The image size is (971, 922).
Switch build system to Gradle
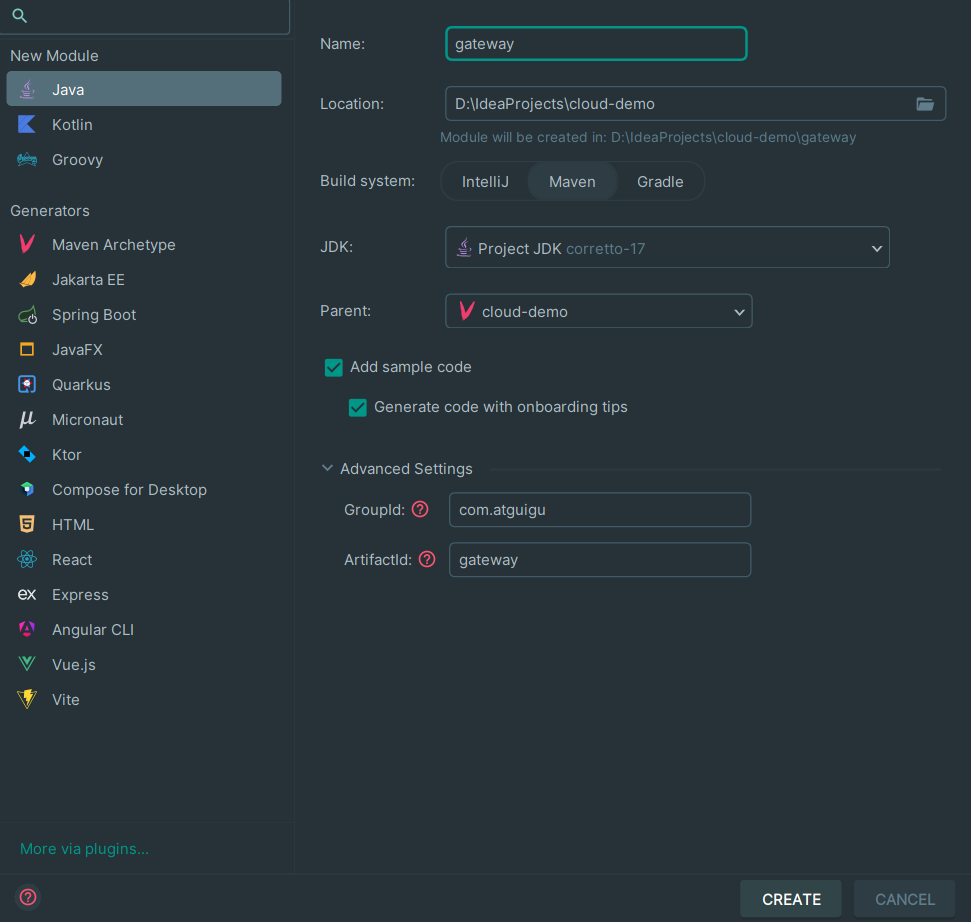coord(660,181)
